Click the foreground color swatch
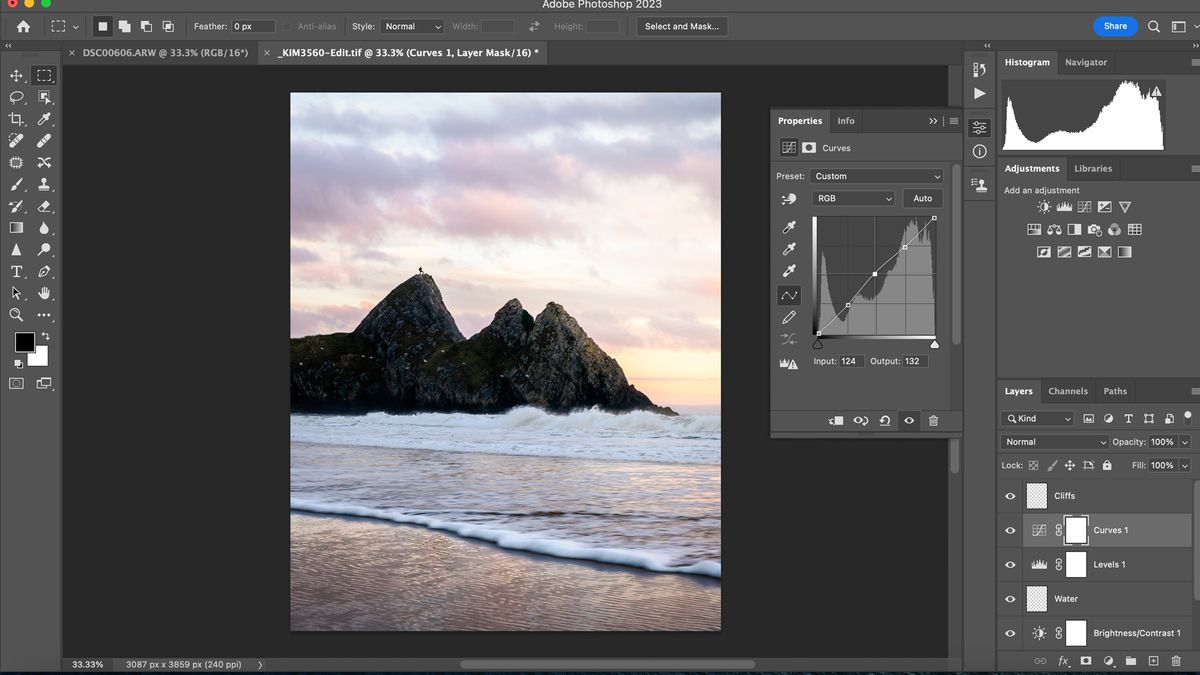This screenshot has height=675, width=1200. tap(24, 343)
